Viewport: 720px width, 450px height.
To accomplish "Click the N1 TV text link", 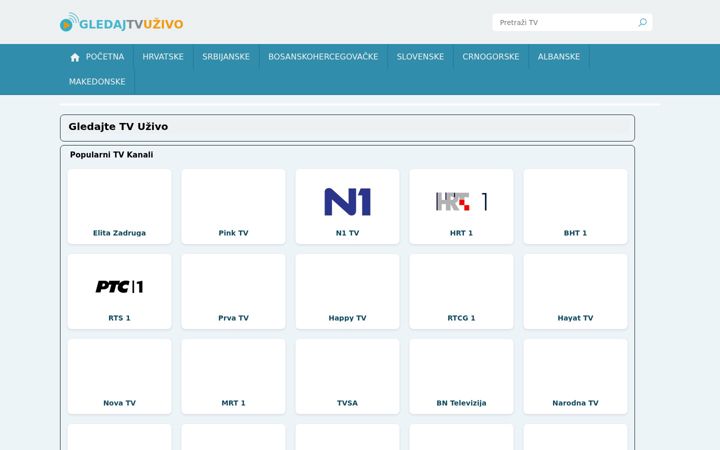I will point(348,233).
